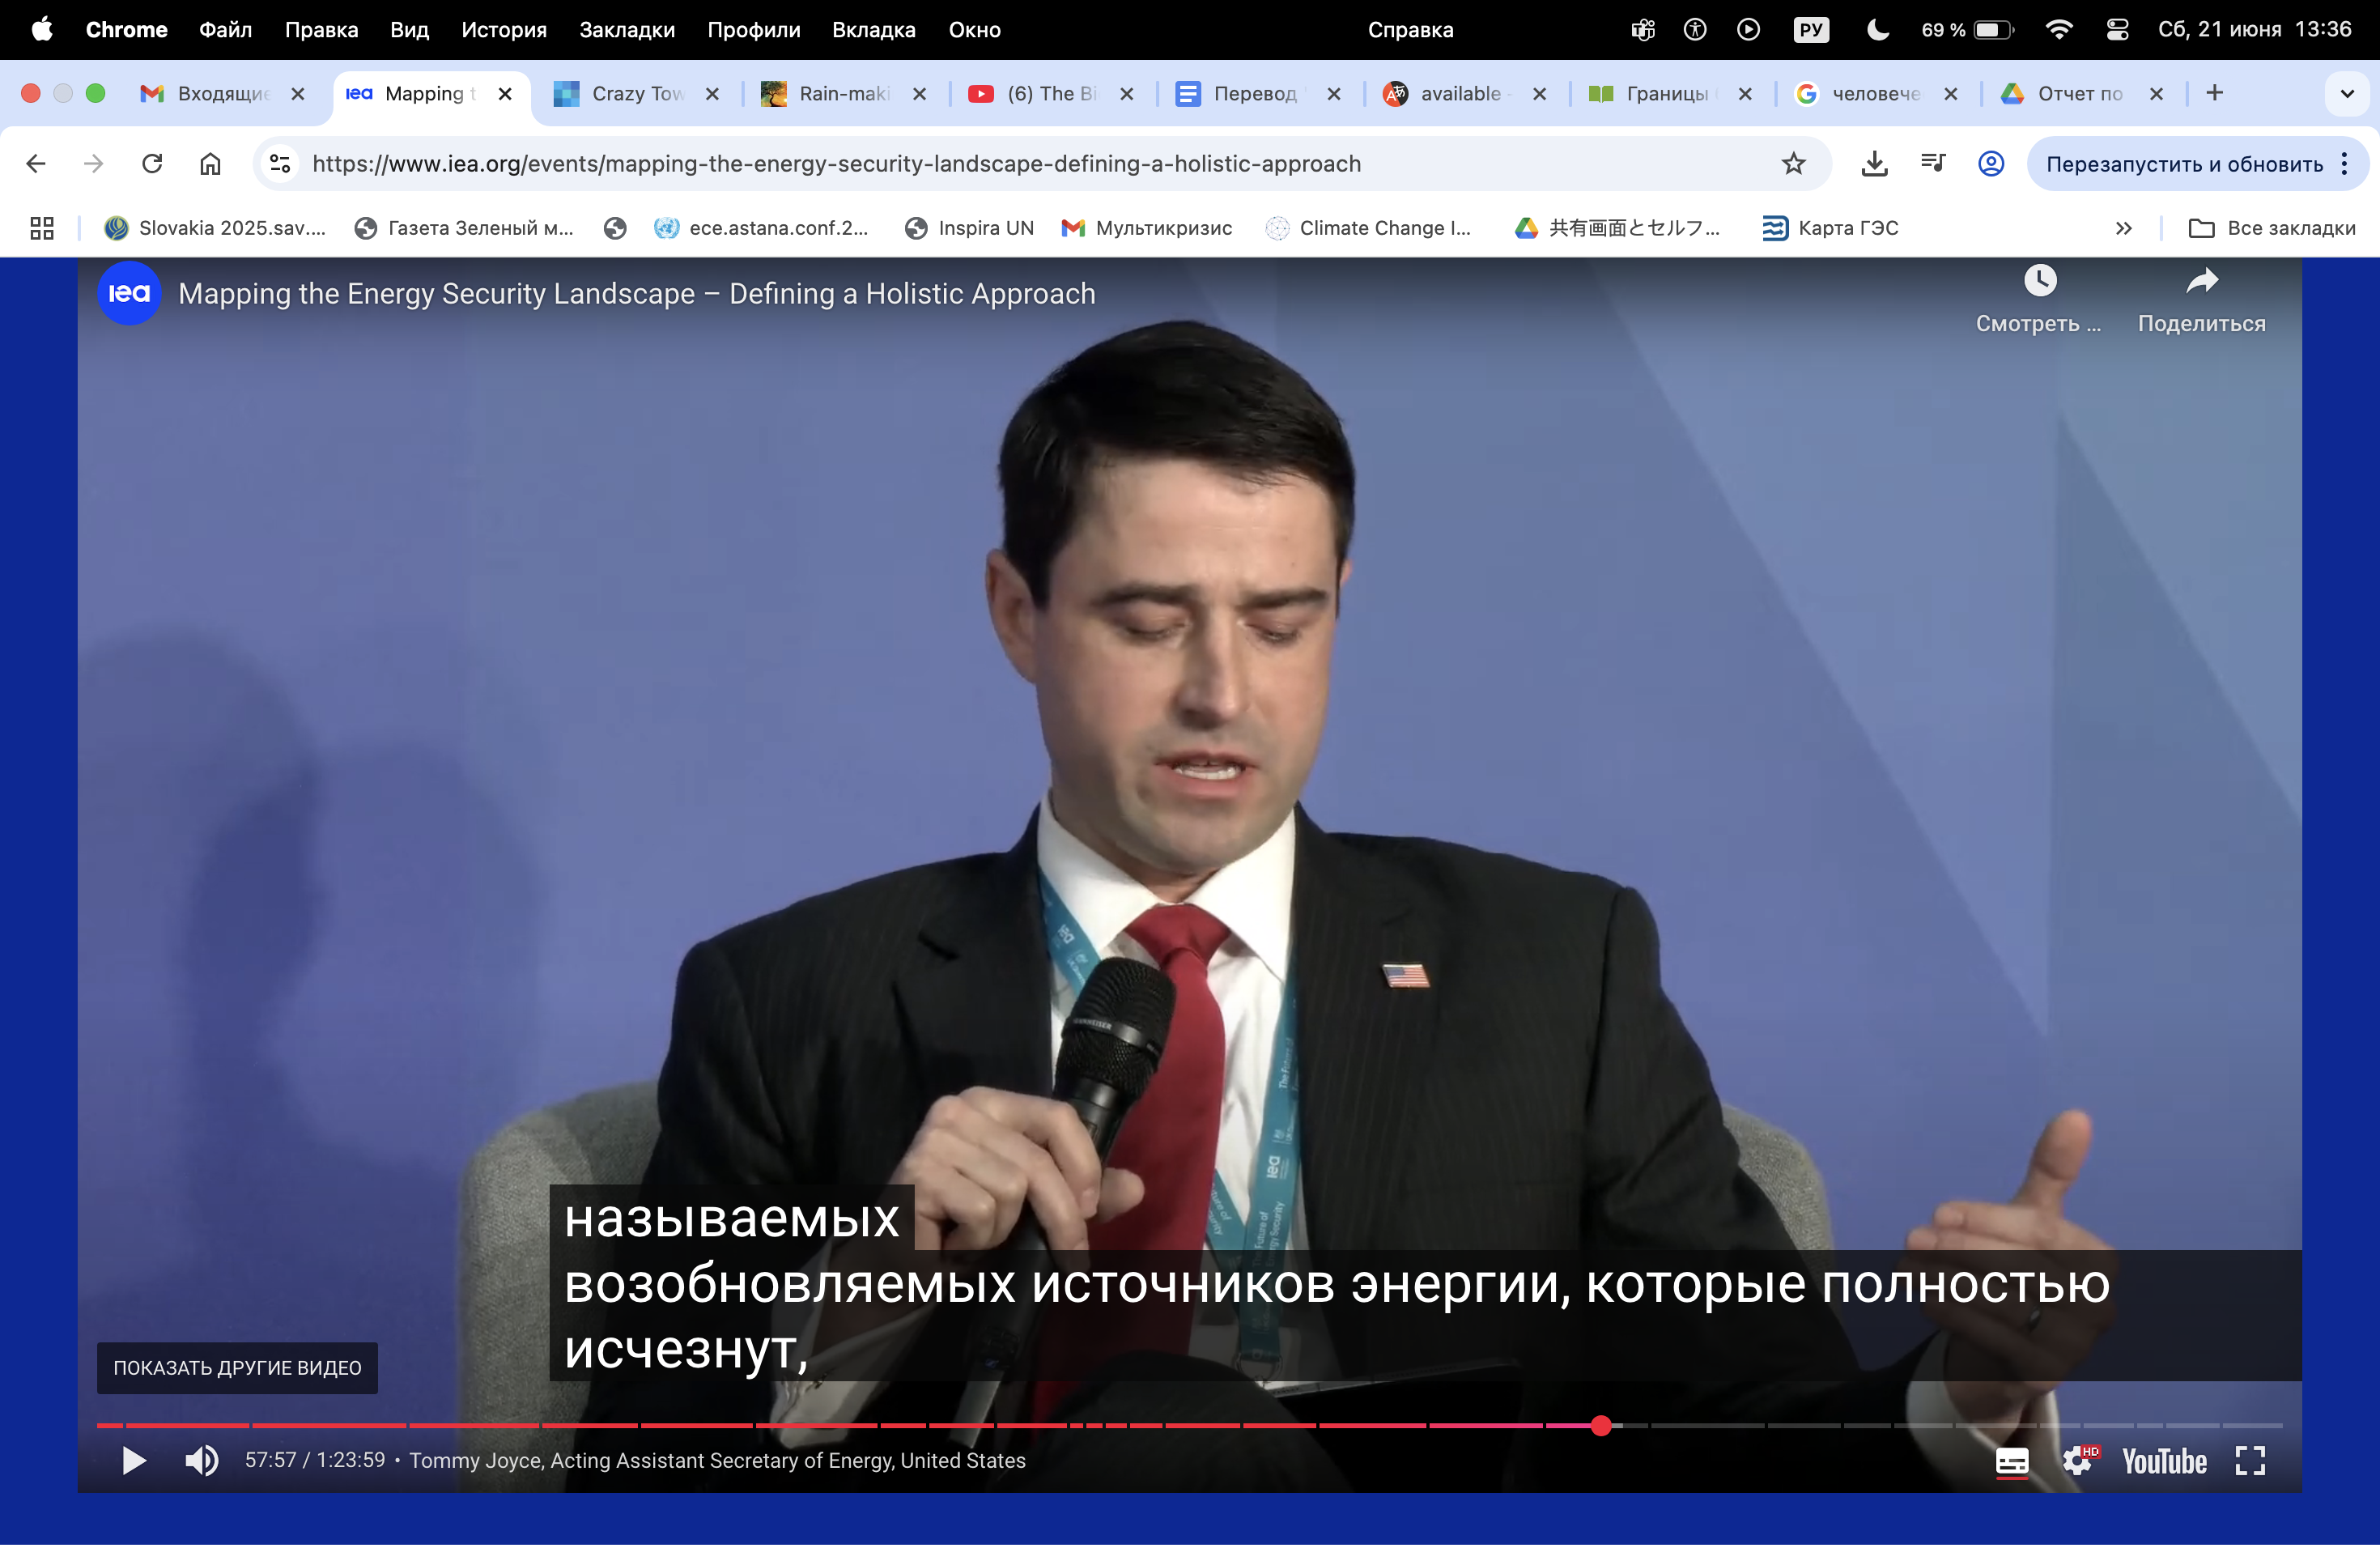2380x1548 pixels.
Task: Enter fullscreen video mode
Action: 2250,1463
